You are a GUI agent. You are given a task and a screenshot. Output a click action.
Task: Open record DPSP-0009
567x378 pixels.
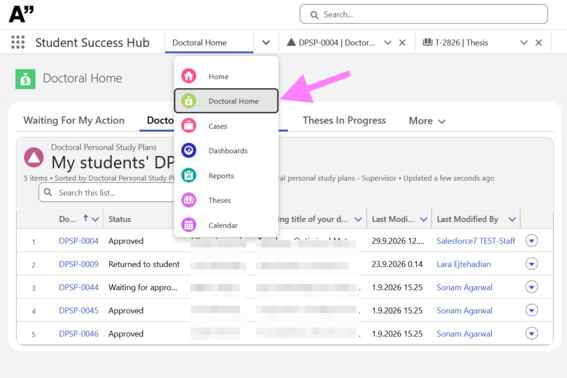click(78, 264)
